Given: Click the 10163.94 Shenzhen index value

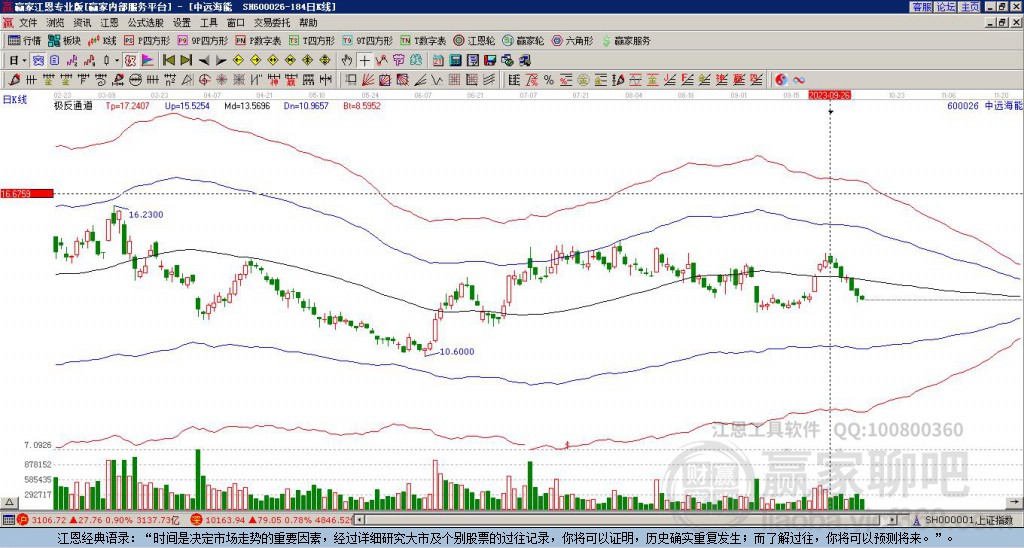Looking at the screenshot, I should pos(224,520).
